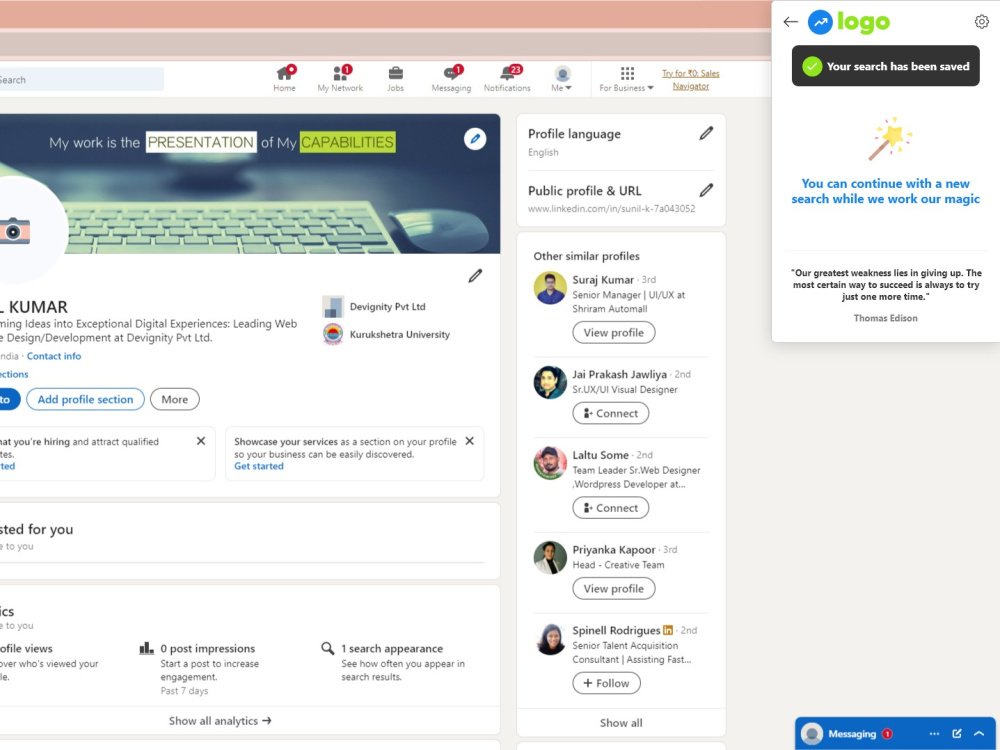Screen dimensions: 1000x750
Task: Open My Network icon
Action: [340, 78]
